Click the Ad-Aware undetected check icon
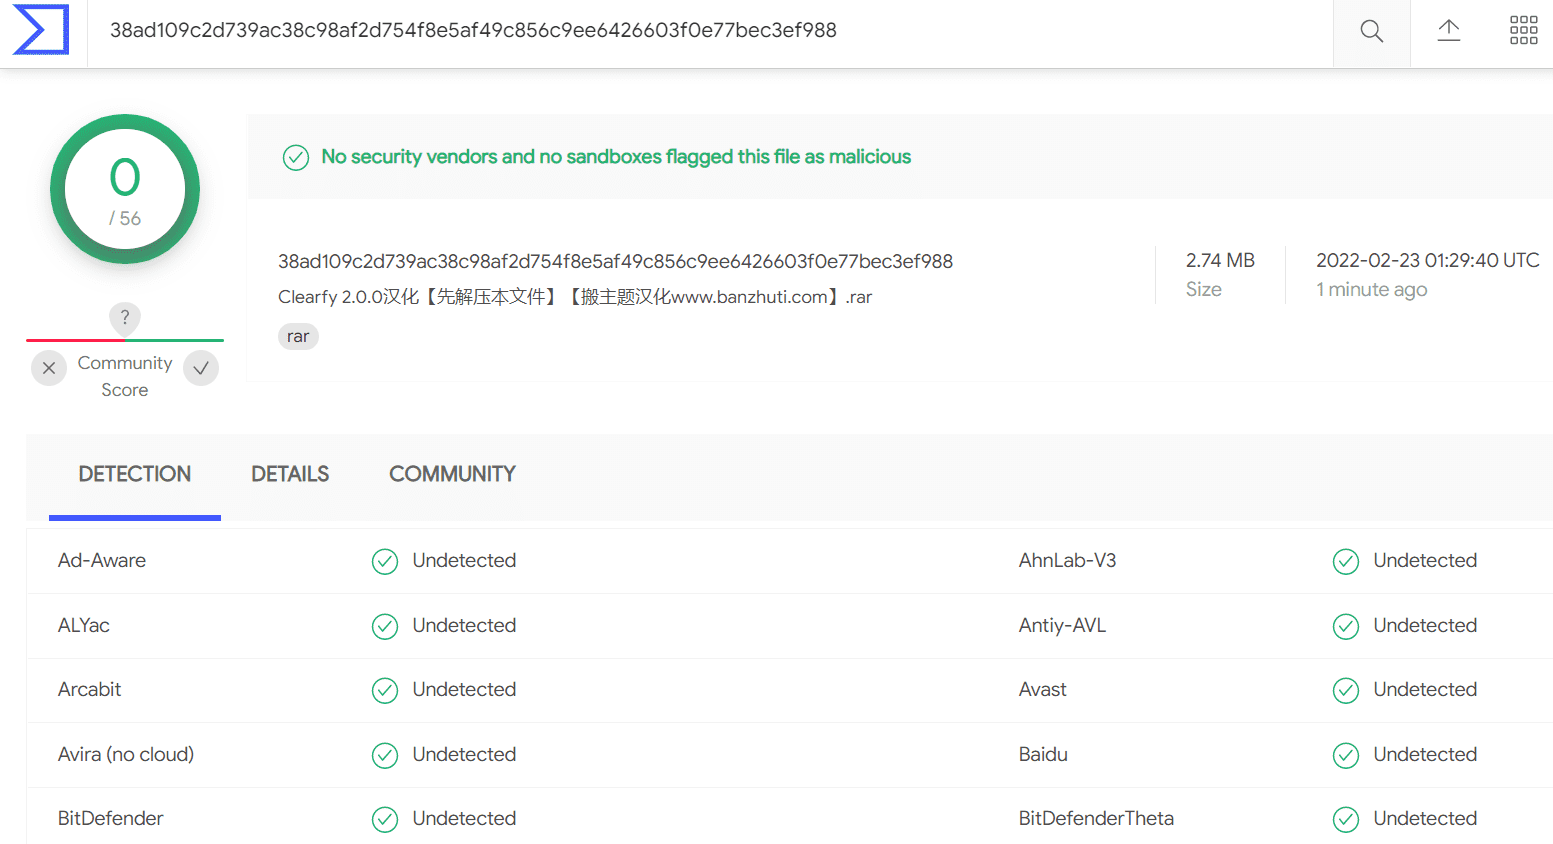This screenshot has width=1553, height=844. pos(385,562)
